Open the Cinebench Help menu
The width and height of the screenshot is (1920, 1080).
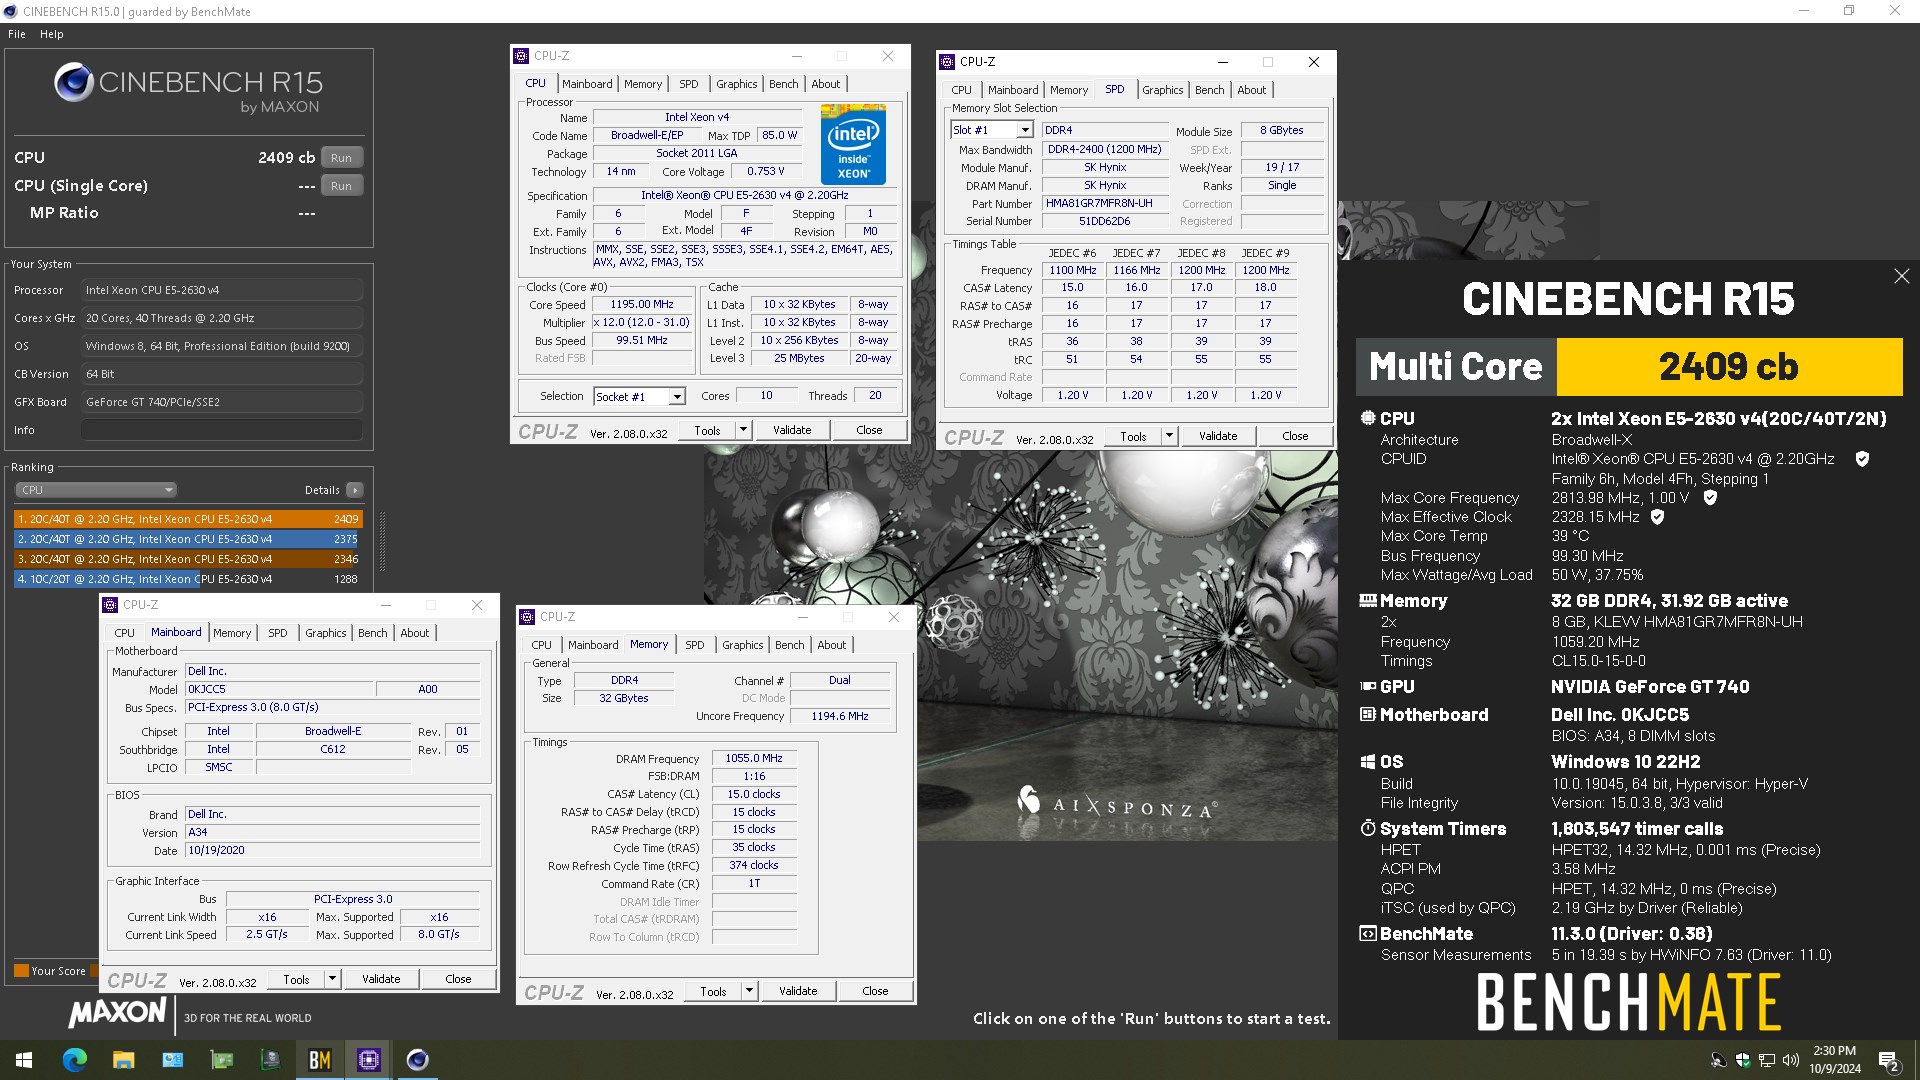click(x=52, y=34)
